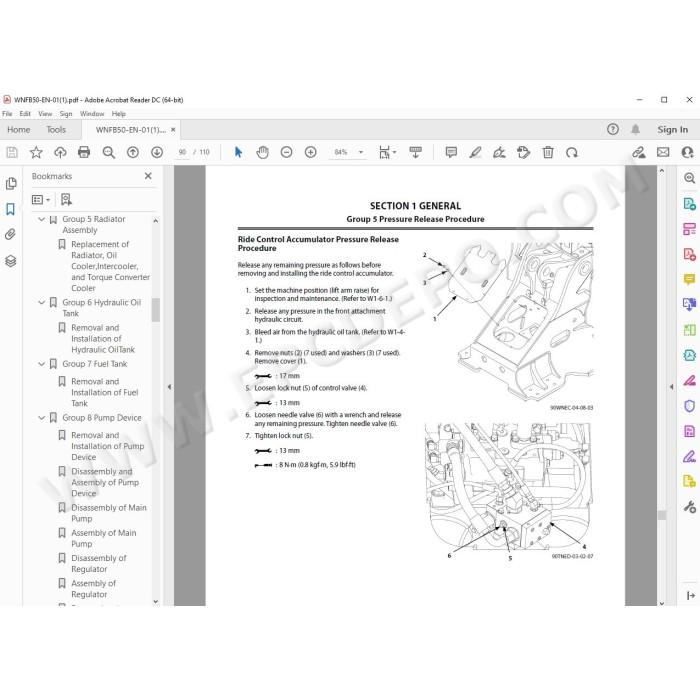Open Removal and Installation of Hydraulic OilTank bookmark
The image size is (700, 700).
pyautogui.click(x=103, y=338)
